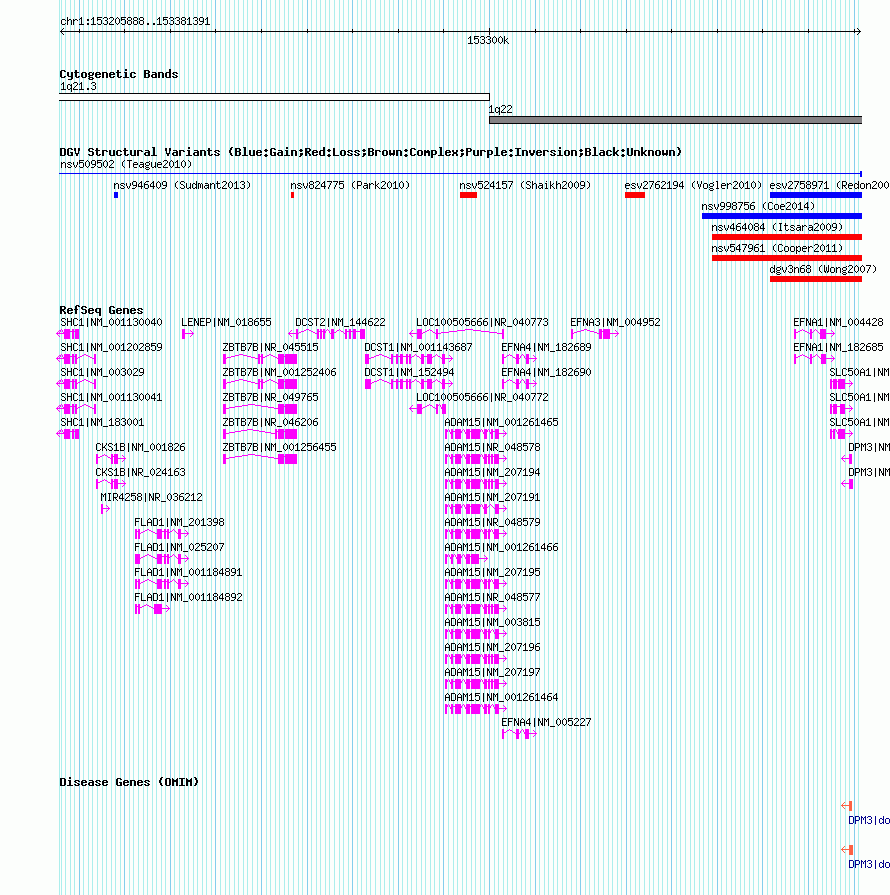Click the EFNA3 NM_004952 gene glyph
Viewport: 890px width, 895px height.
coord(595,334)
